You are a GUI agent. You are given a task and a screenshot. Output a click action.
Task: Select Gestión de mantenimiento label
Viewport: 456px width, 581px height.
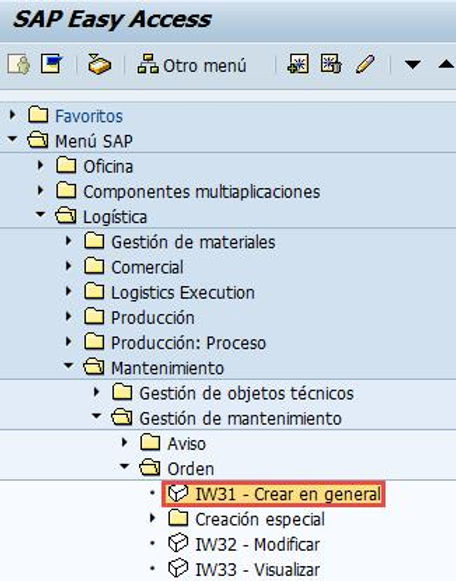240,419
